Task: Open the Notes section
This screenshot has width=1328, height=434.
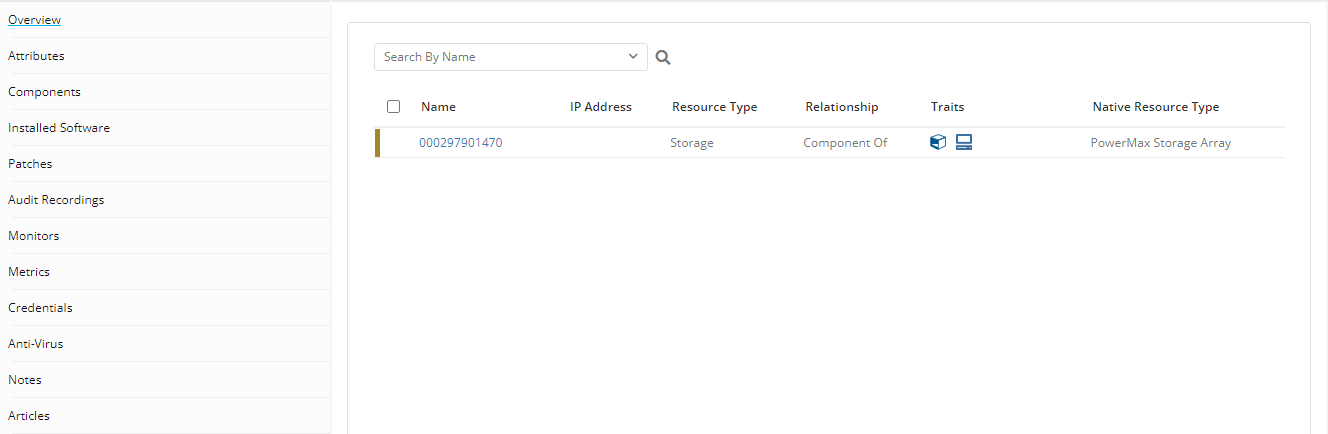Action: [x=25, y=380]
